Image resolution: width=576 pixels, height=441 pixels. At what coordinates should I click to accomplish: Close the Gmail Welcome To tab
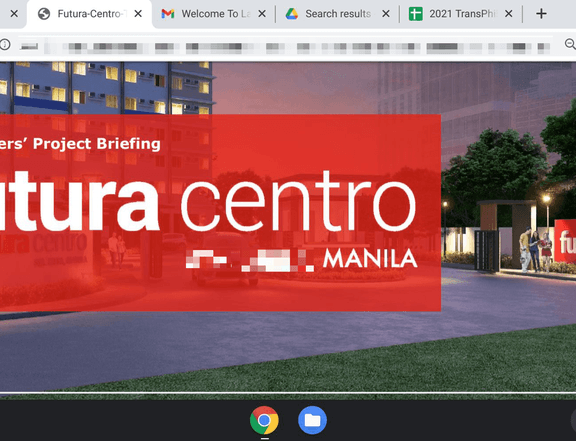(262, 14)
